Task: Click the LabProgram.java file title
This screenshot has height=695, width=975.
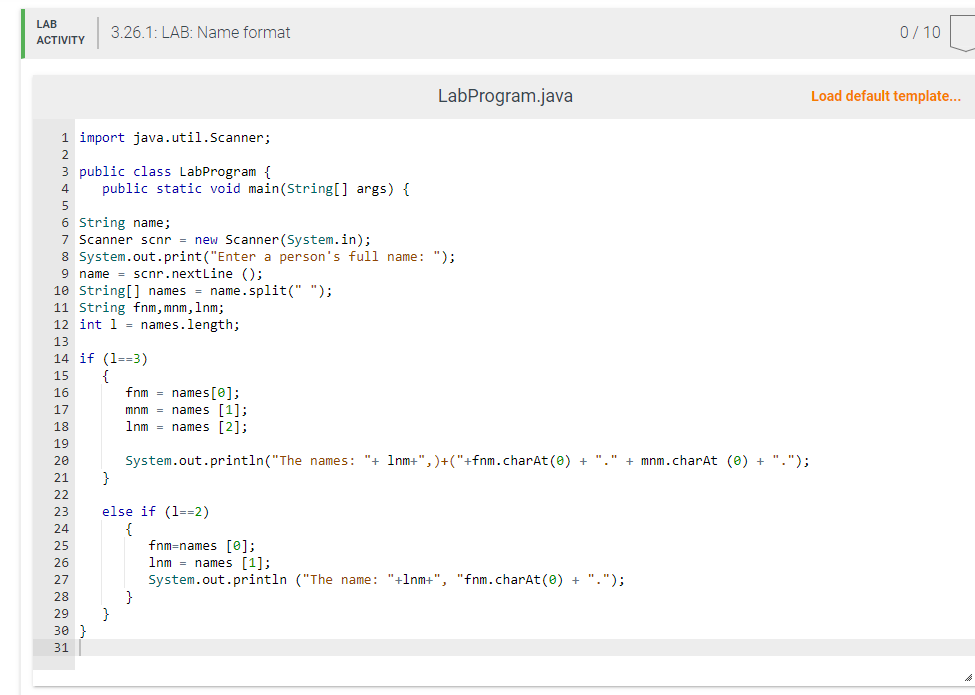Action: click(x=504, y=96)
